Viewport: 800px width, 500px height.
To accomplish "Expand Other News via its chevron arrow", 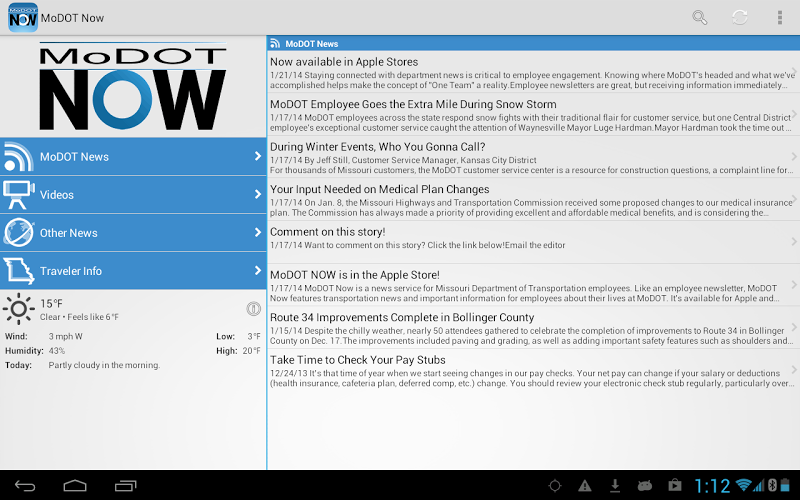I will [258, 232].
